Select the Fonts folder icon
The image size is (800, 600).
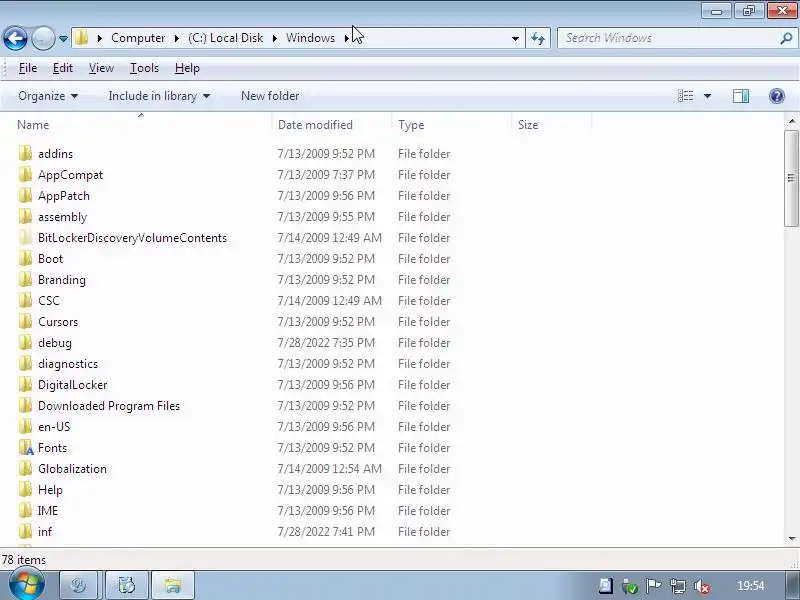[x=26, y=447]
